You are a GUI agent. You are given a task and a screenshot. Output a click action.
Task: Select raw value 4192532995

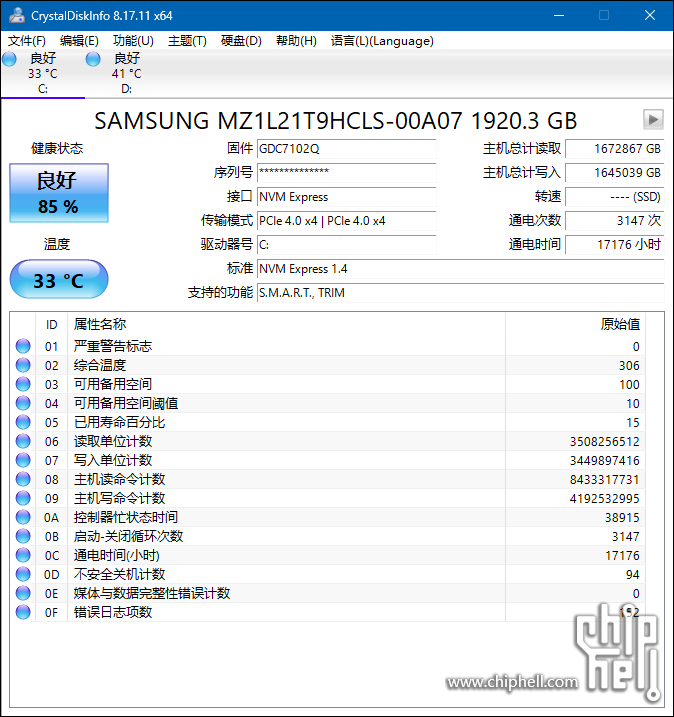pos(604,498)
